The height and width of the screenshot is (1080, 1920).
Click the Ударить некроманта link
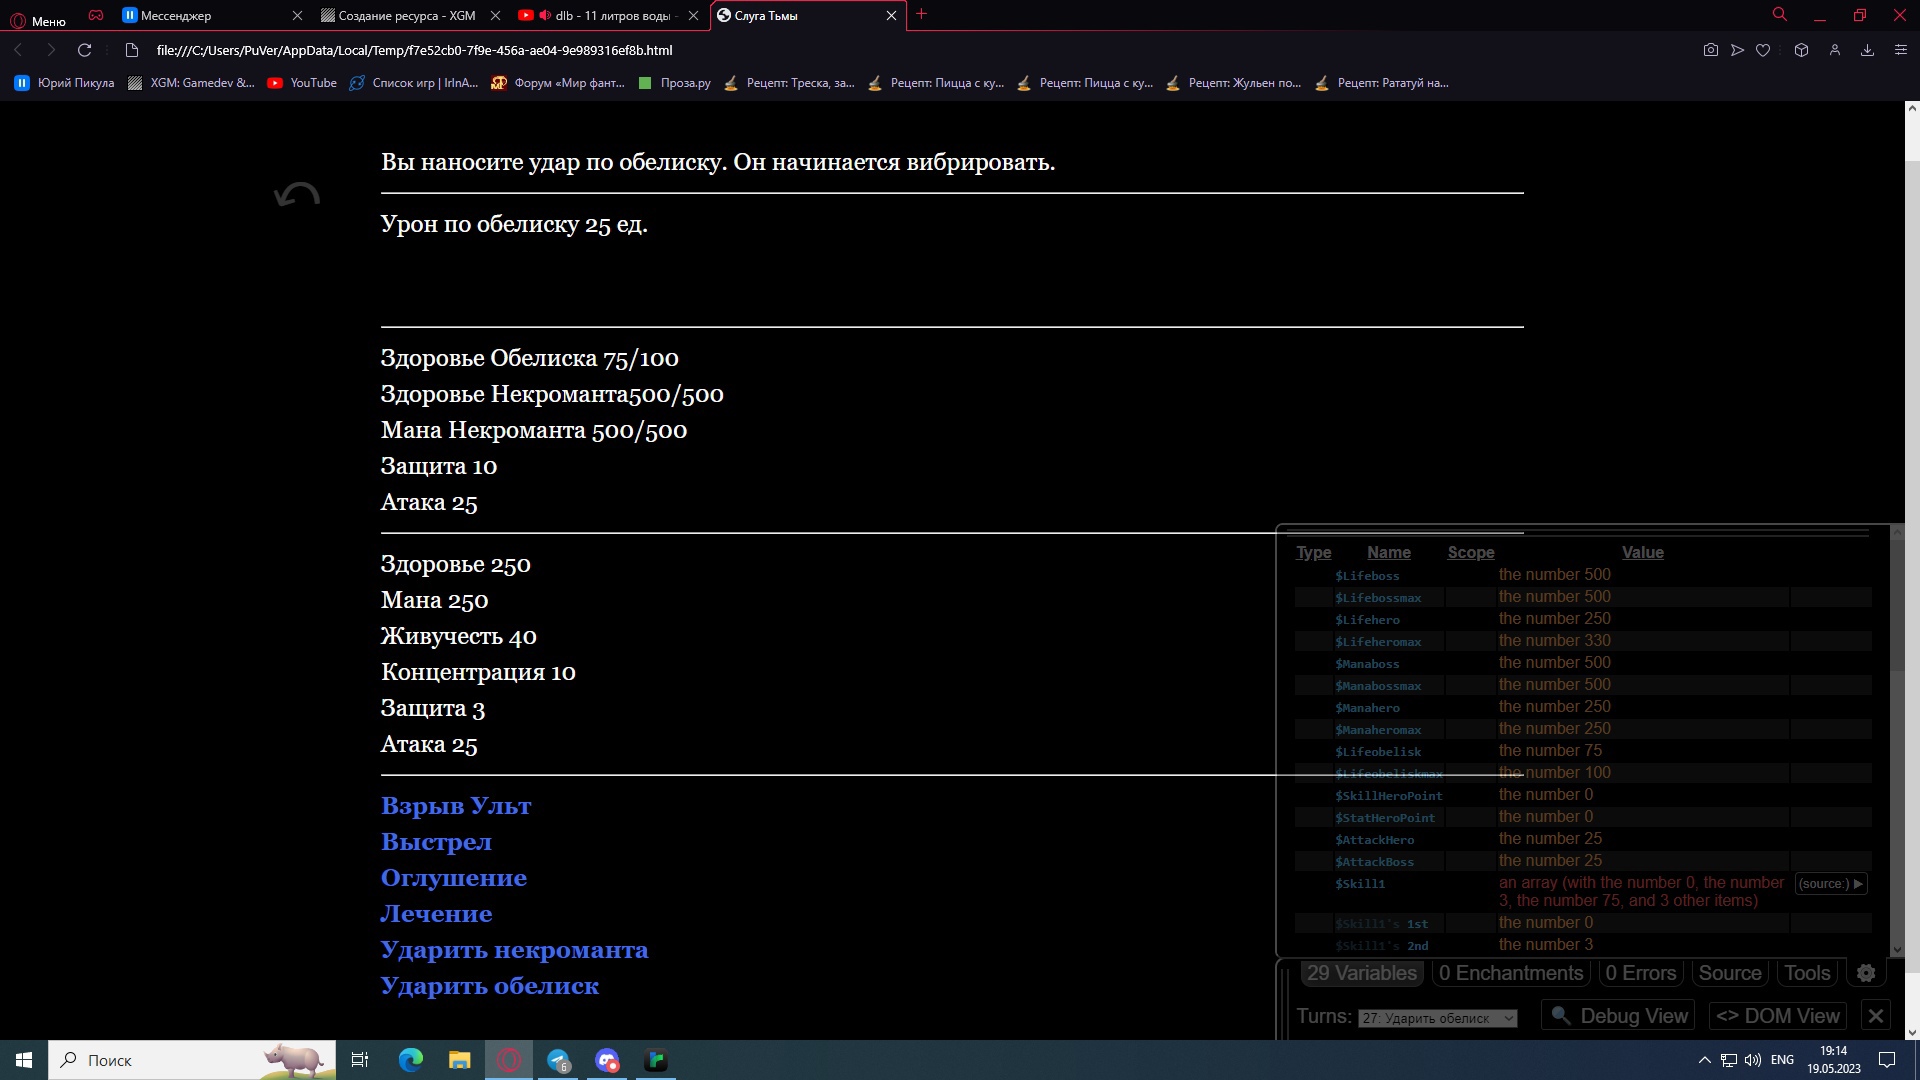(514, 950)
